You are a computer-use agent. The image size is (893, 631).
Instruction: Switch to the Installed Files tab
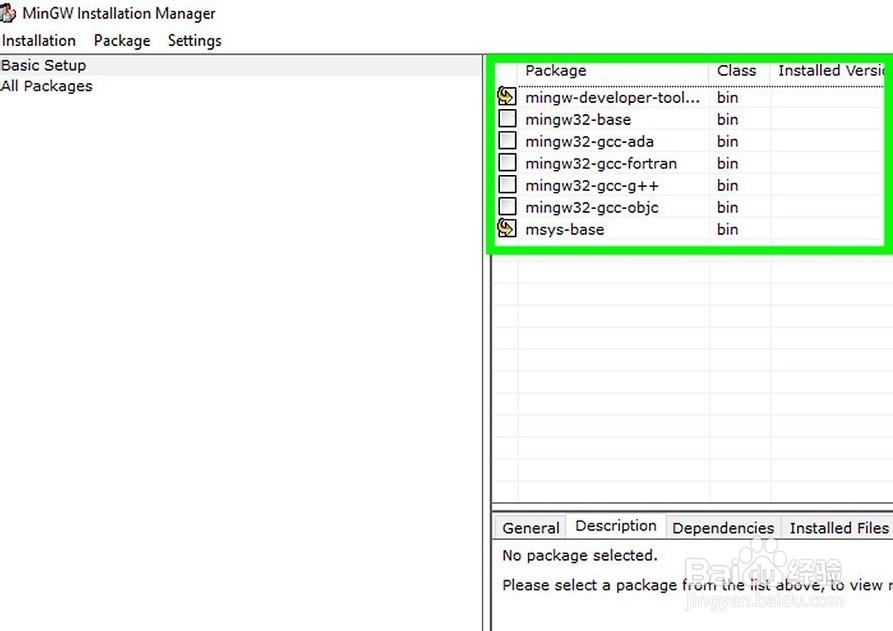coord(837,528)
